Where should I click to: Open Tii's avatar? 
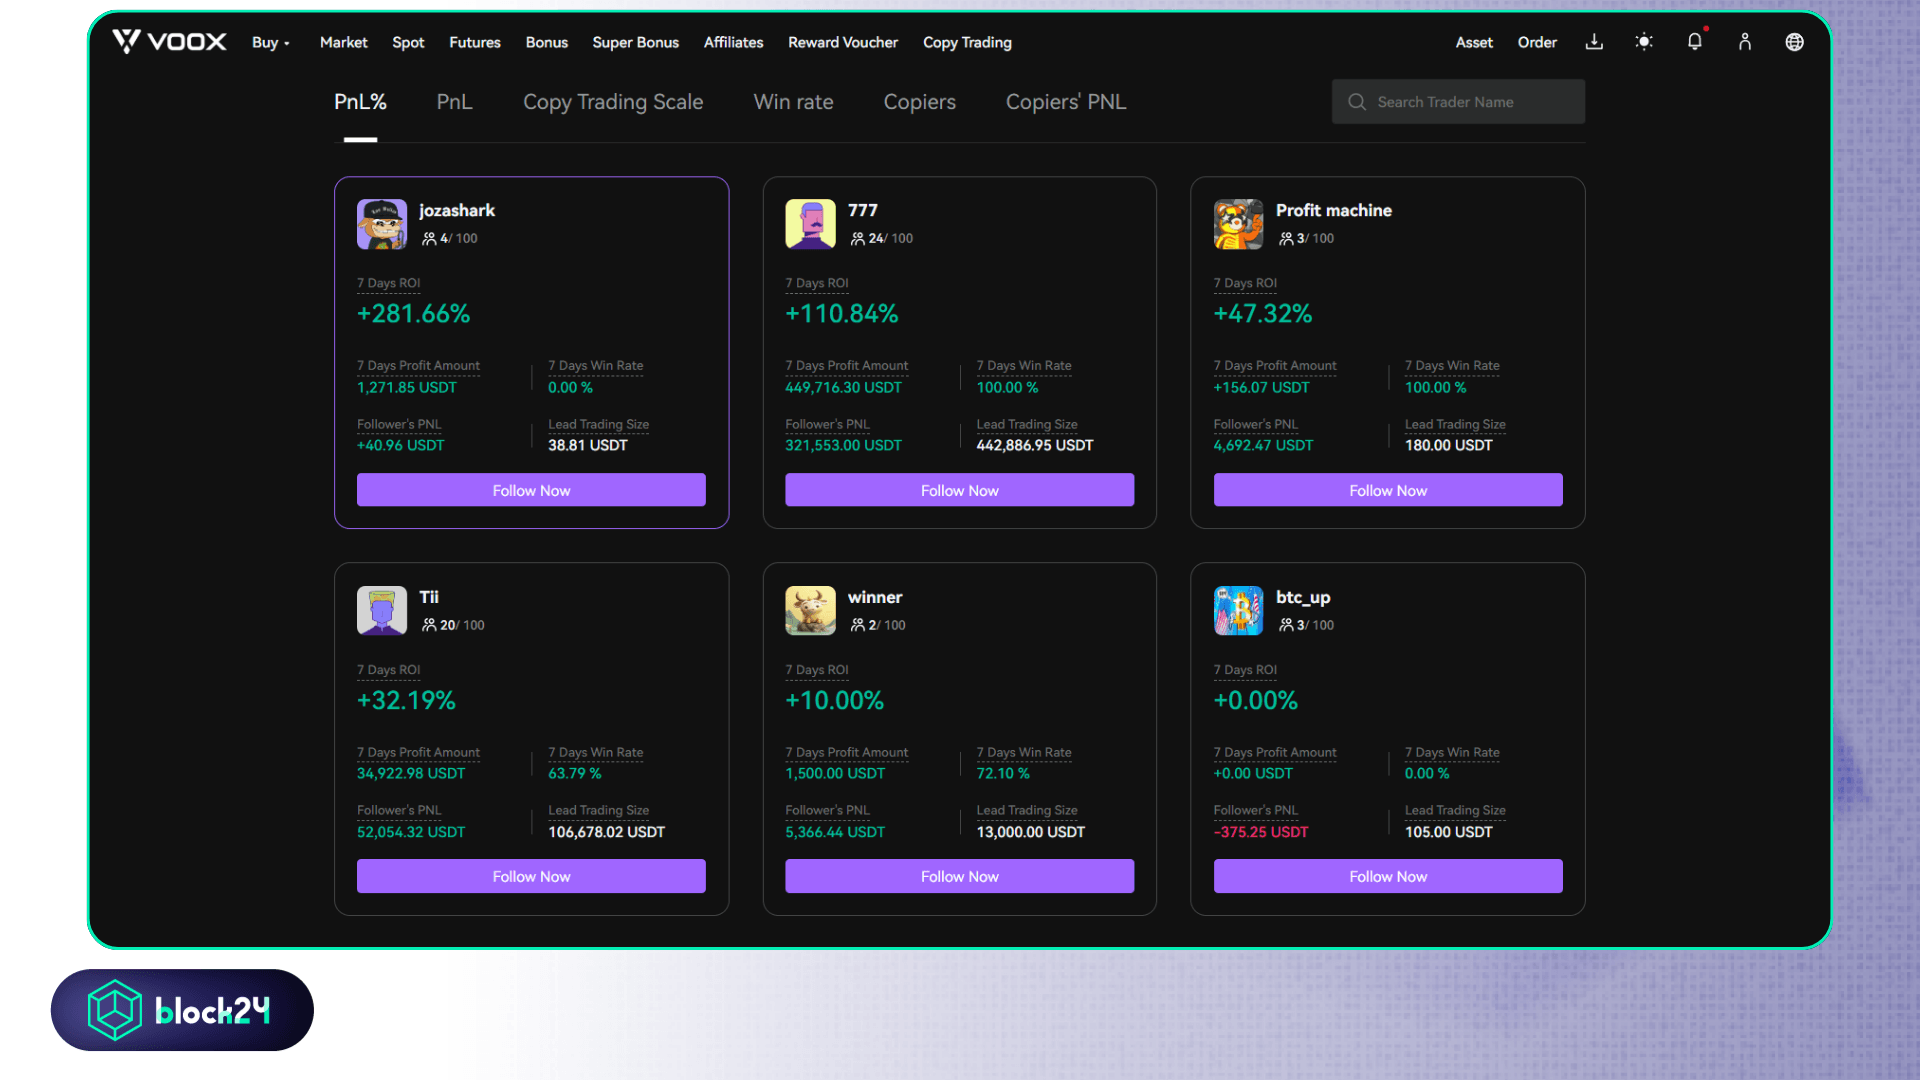coord(382,610)
